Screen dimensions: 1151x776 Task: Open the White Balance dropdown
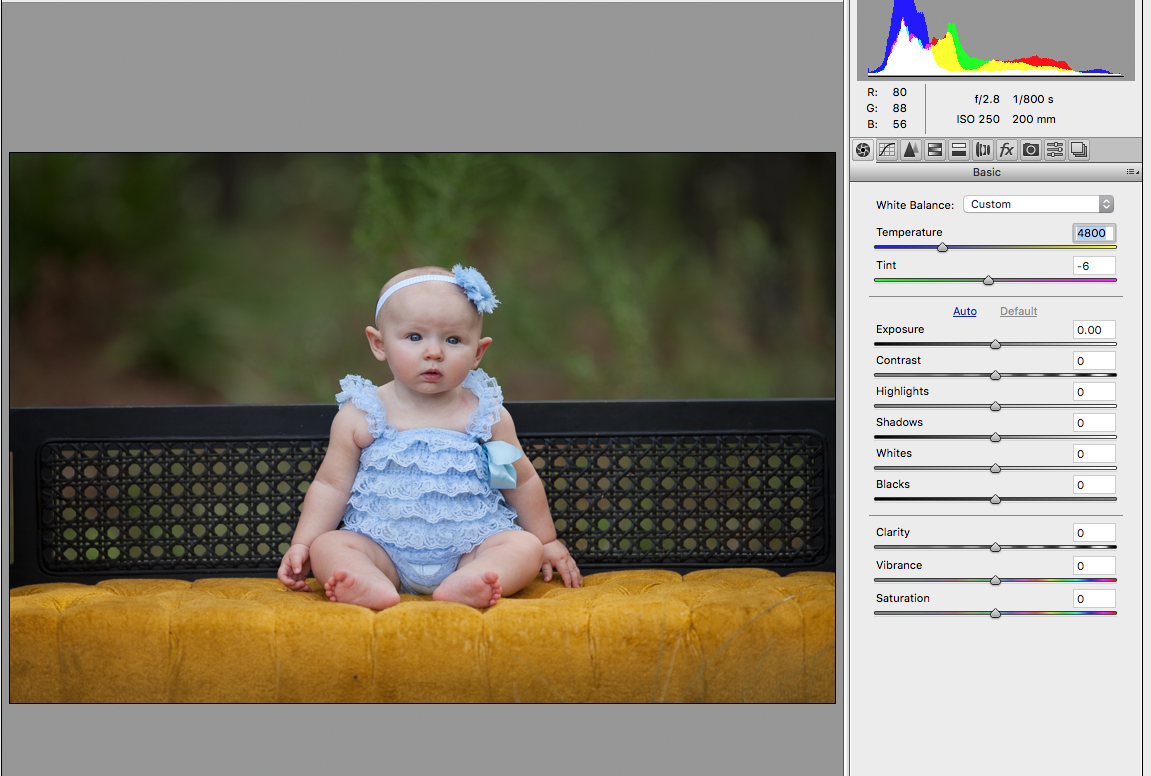pyautogui.click(x=1038, y=204)
